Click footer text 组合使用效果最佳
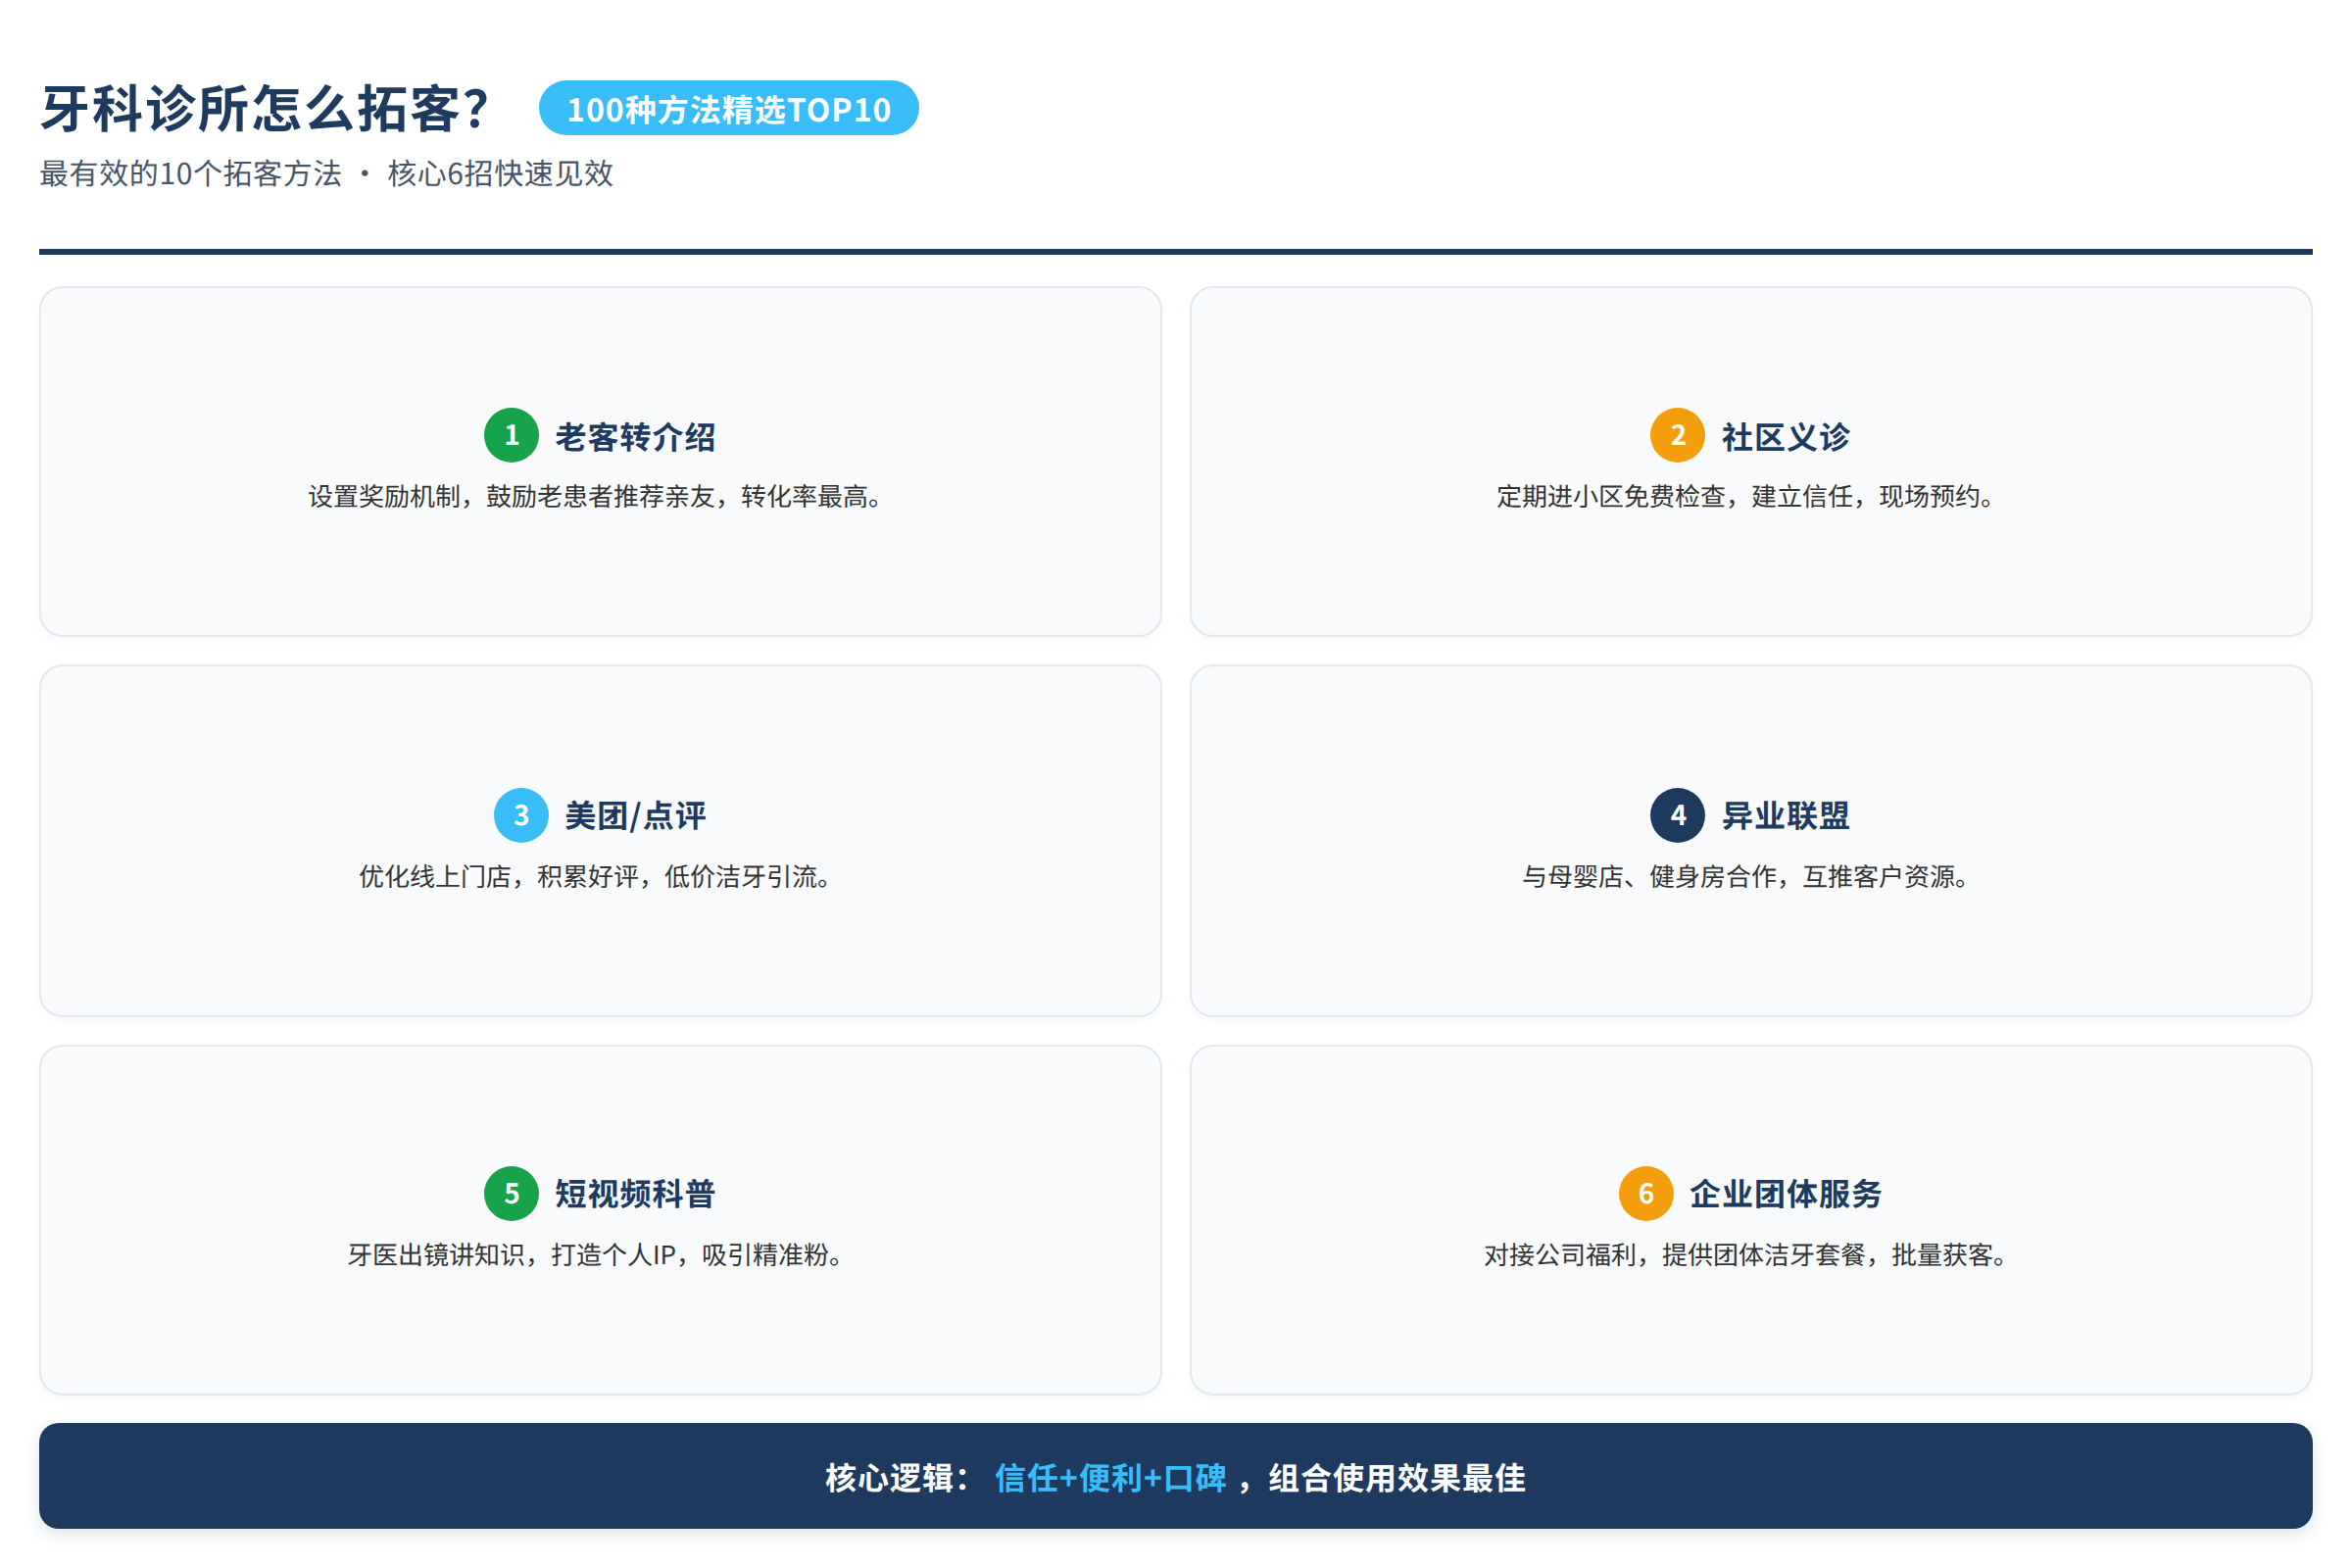Screen dimensions: 2352x1568 pos(1397,1478)
